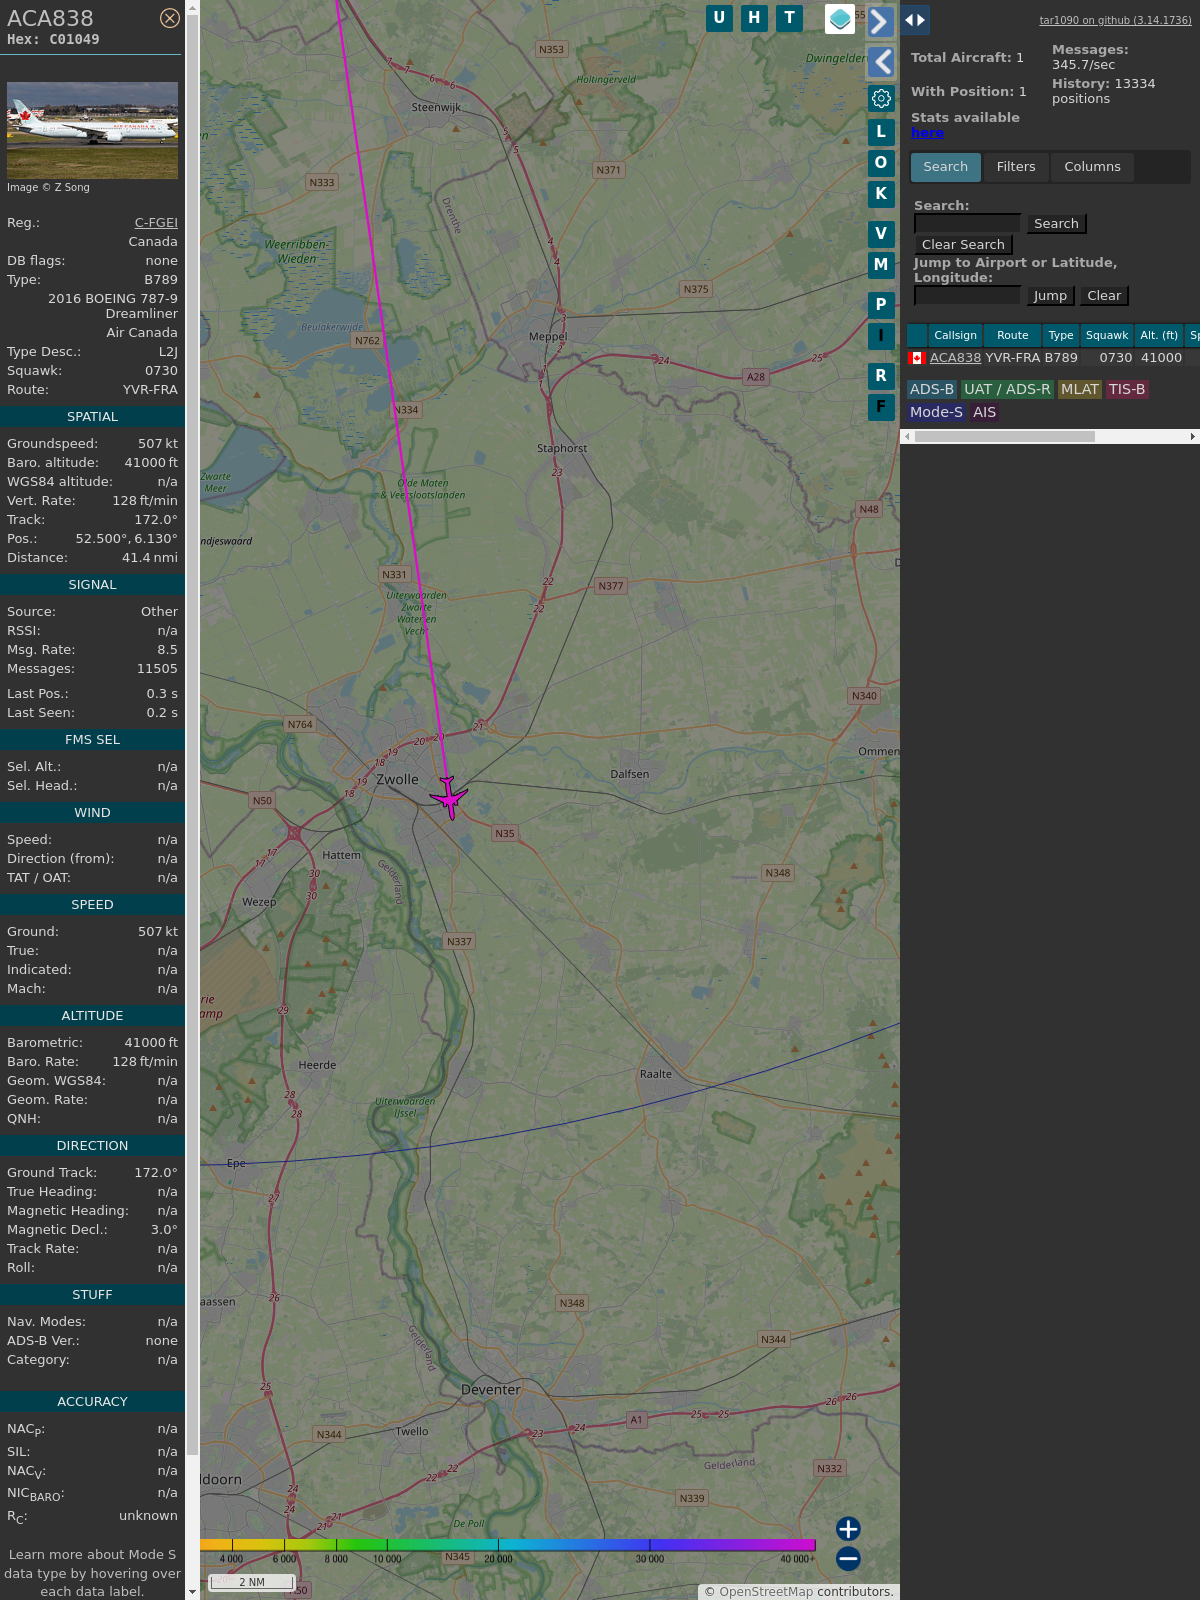Viewport: 1200px width, 1600px height.
Task: Click the DIRECTION section header
Action: click(92, 1146)
